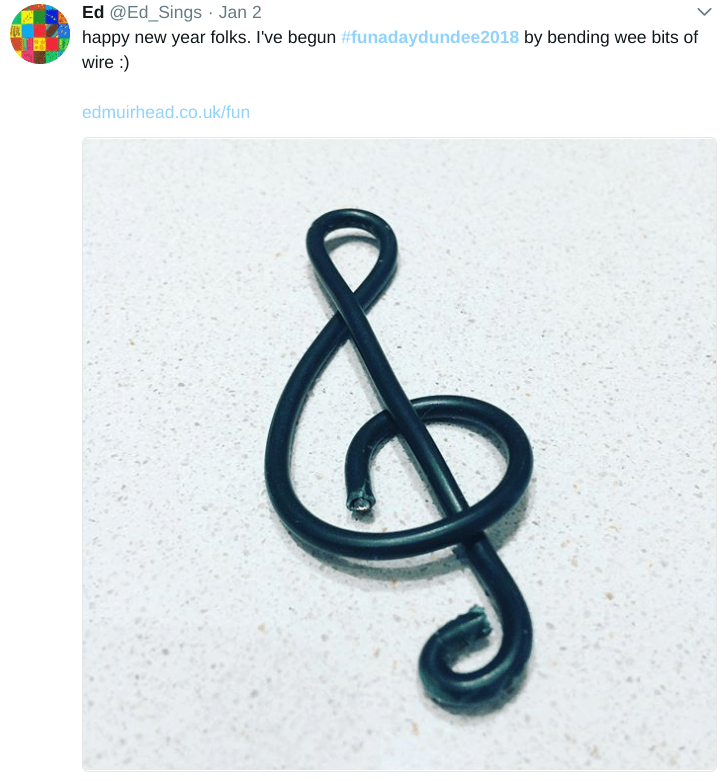Click the Jan 2 tweet timestamp
725x781 pixels.
tap(240, 12)
